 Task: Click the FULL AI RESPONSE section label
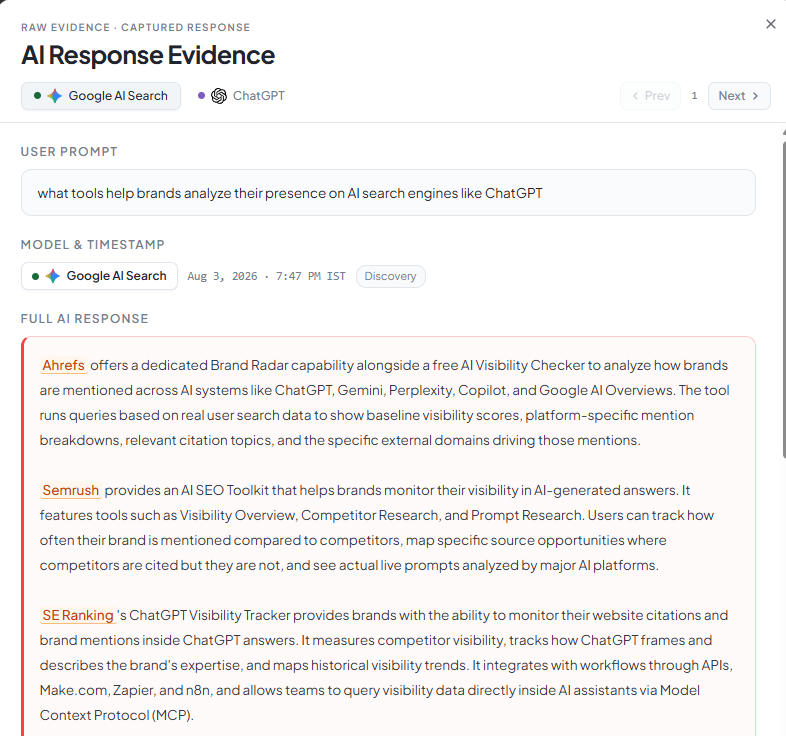click(x=85, y=319)
